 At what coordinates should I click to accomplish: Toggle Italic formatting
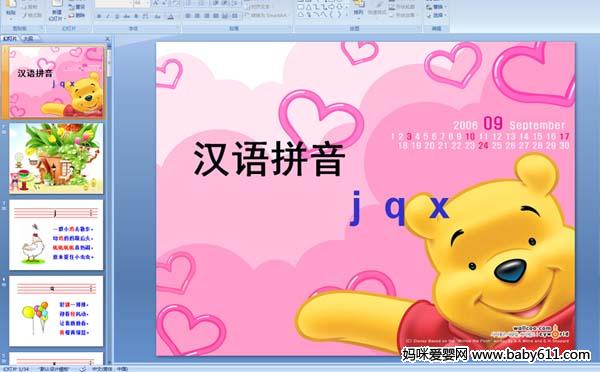(x=108, y=16)
